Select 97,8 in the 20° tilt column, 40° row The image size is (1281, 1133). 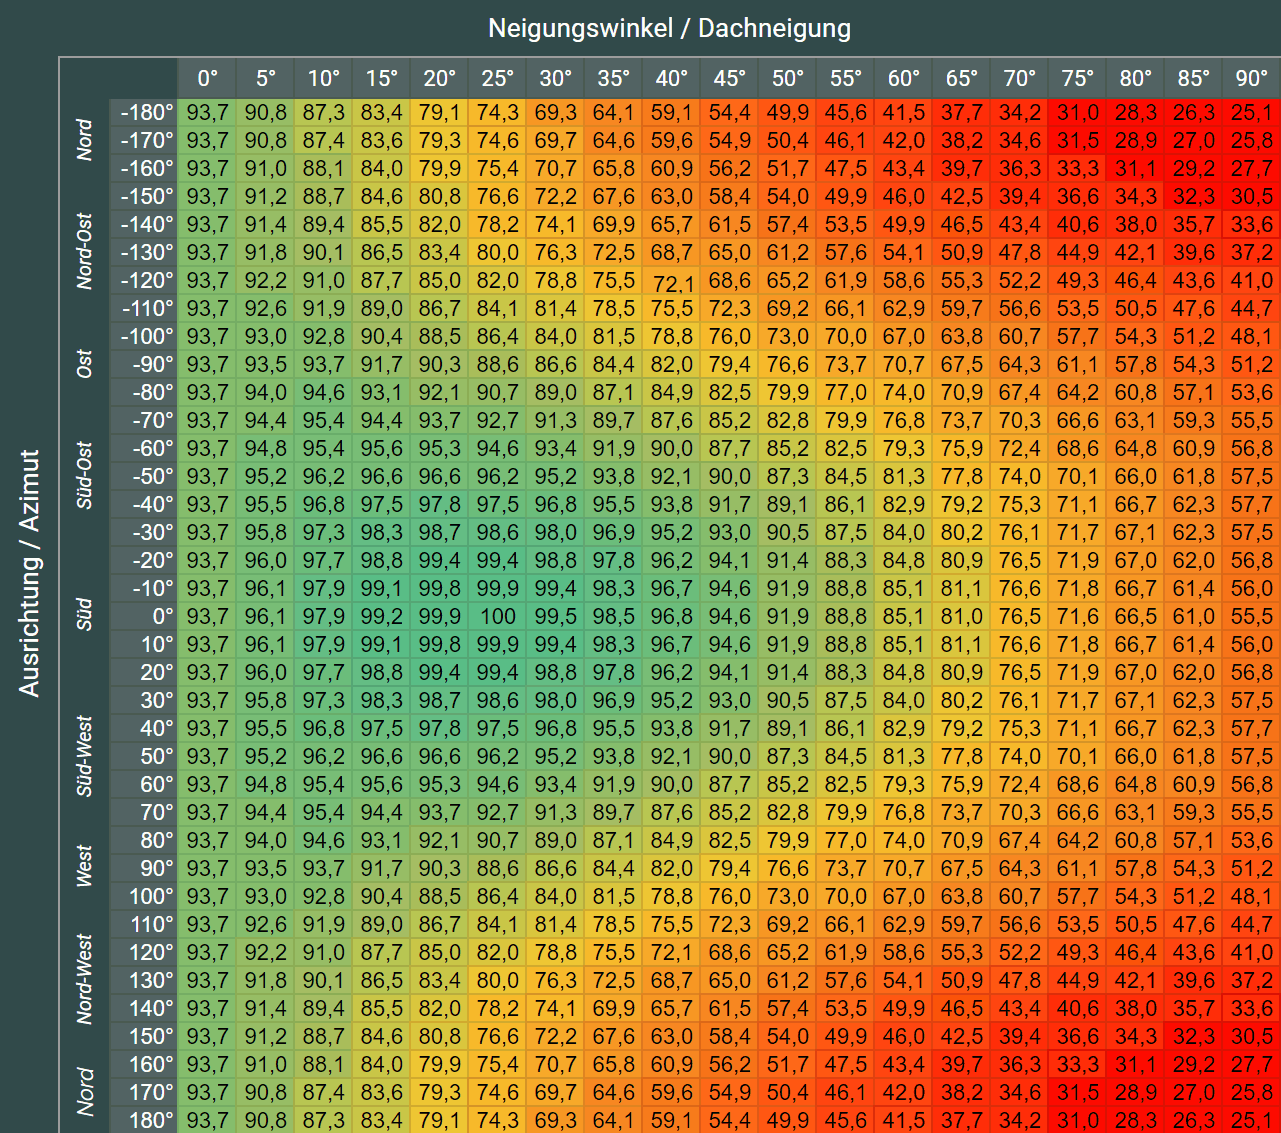point(440,729)
